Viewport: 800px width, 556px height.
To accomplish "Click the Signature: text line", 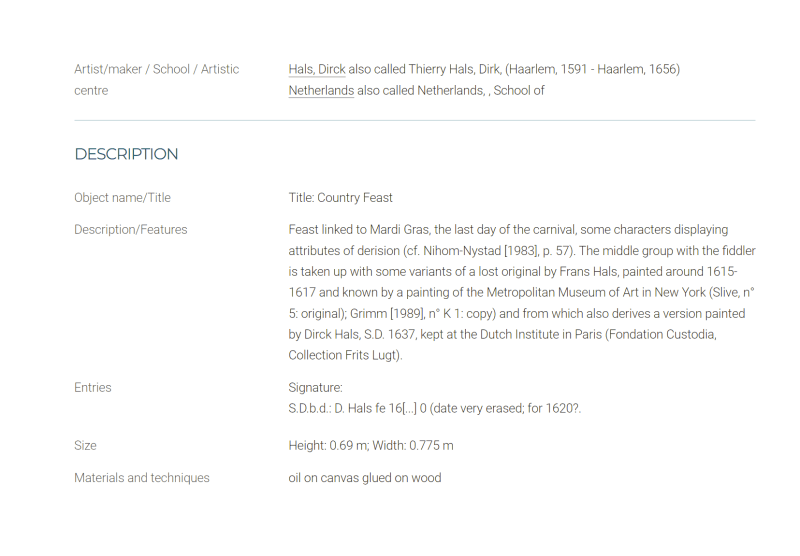I will pos(315,388).
